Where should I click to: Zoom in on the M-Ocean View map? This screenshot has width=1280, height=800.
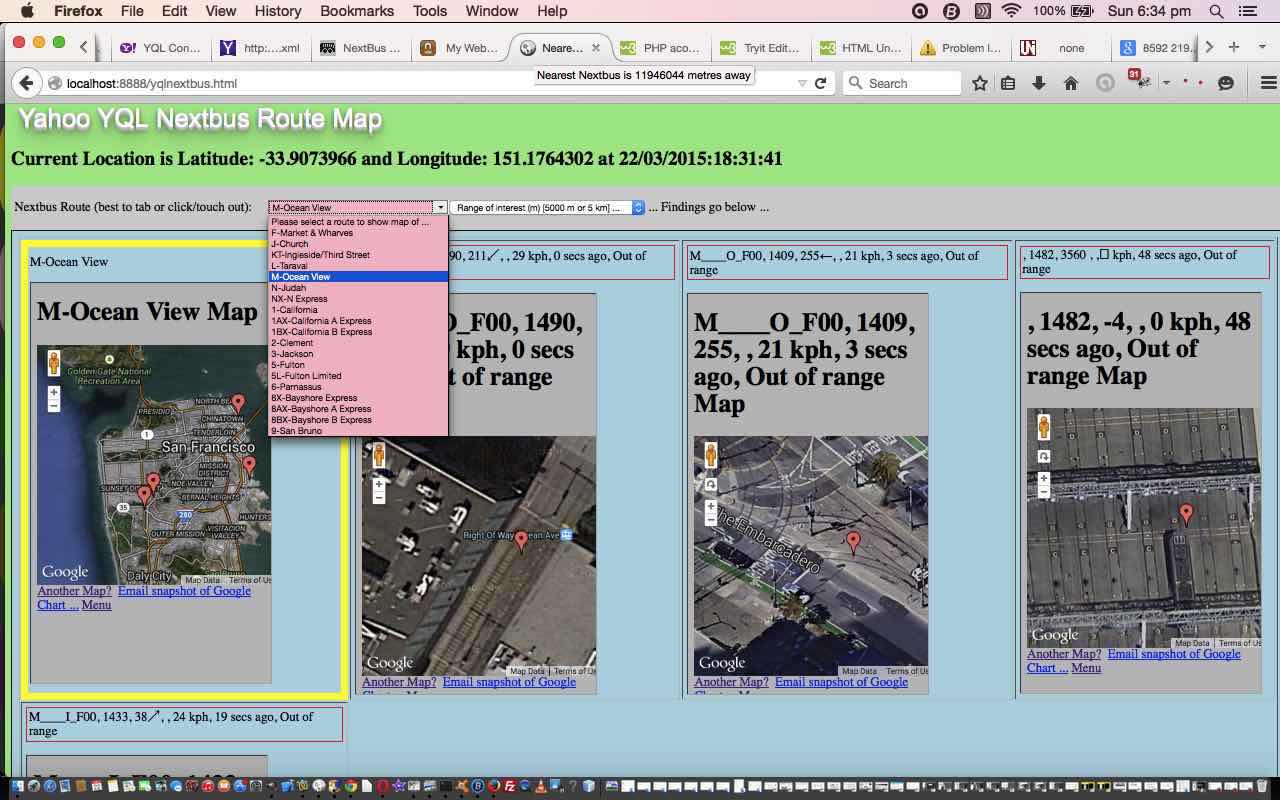click(x=54, y=393)
